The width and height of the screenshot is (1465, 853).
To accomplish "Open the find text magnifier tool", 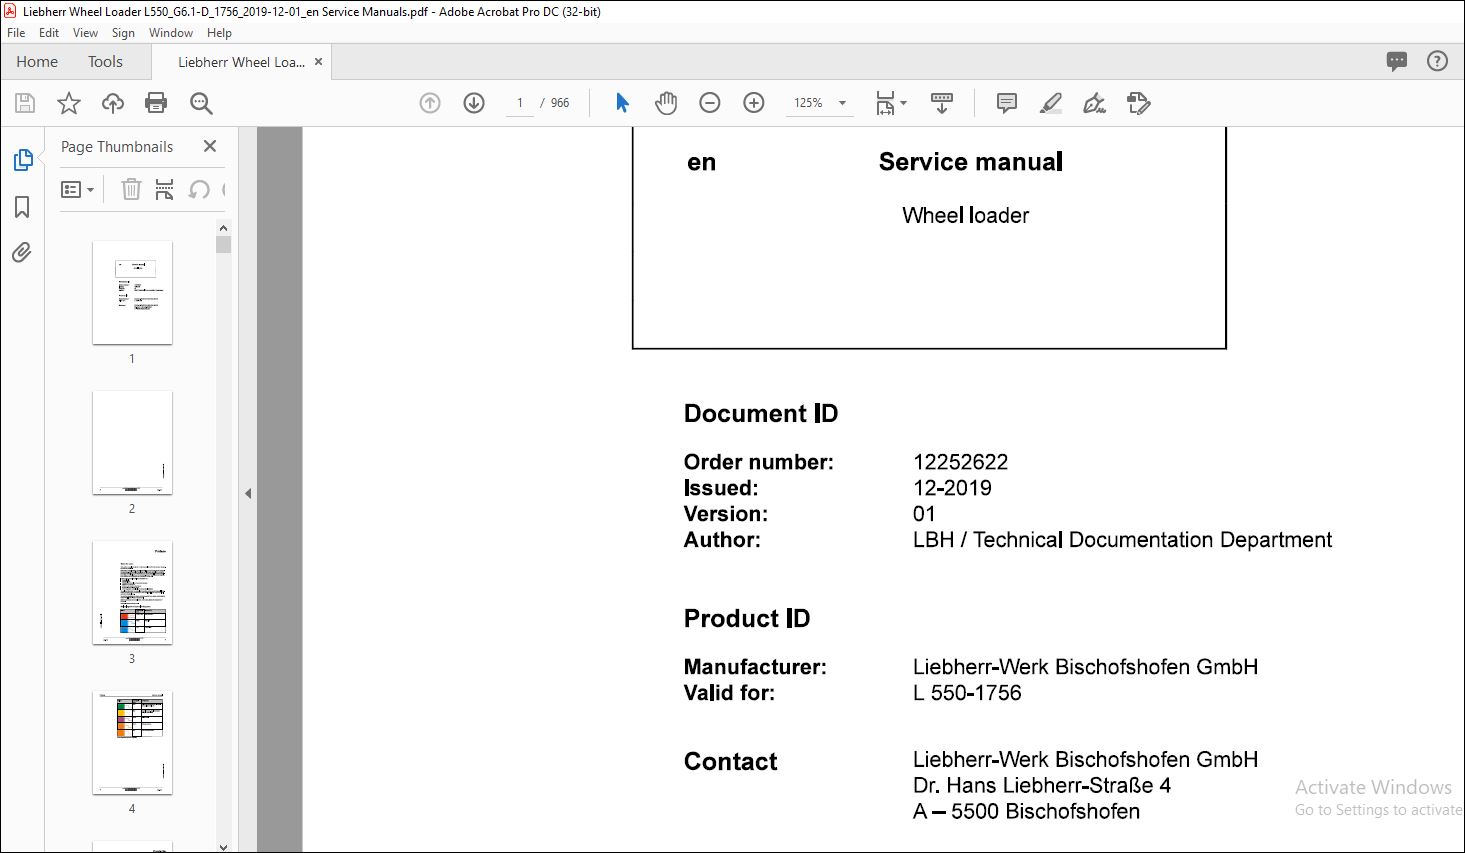I will (201, 103).
